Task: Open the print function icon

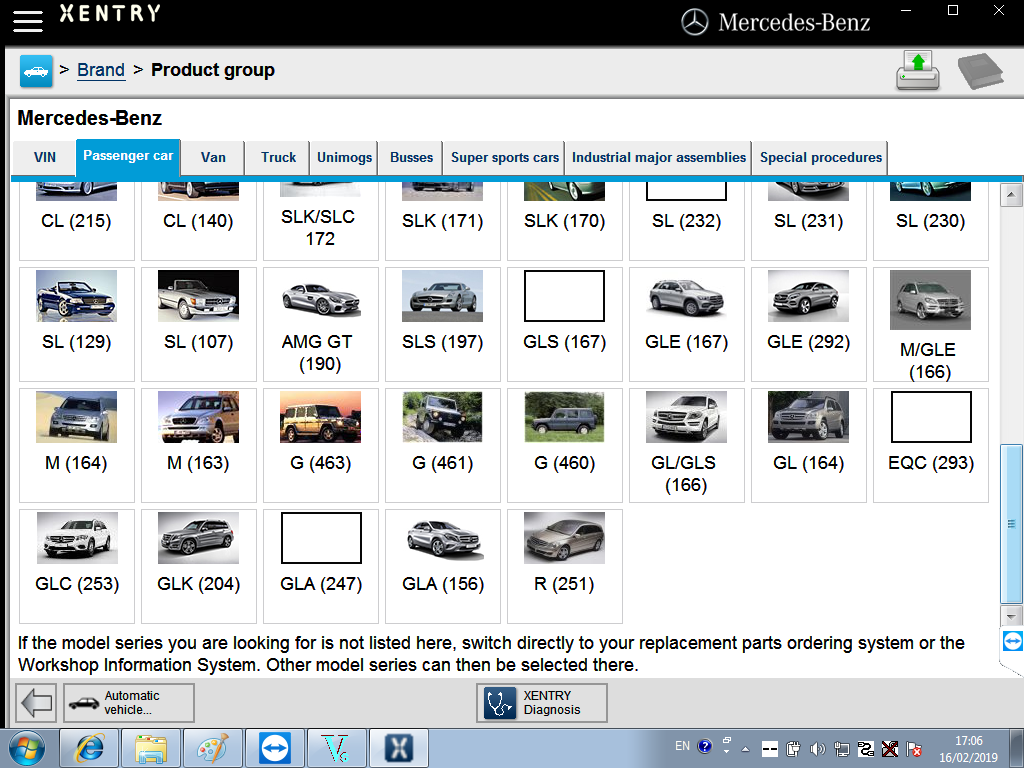Action: (x=918, y=70)
